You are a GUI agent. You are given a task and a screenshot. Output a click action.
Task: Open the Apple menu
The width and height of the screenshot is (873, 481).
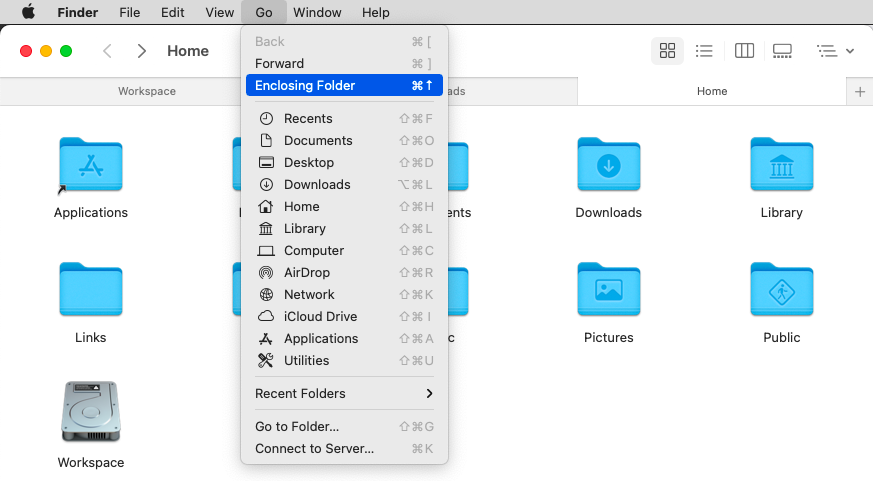coord(28,12)
